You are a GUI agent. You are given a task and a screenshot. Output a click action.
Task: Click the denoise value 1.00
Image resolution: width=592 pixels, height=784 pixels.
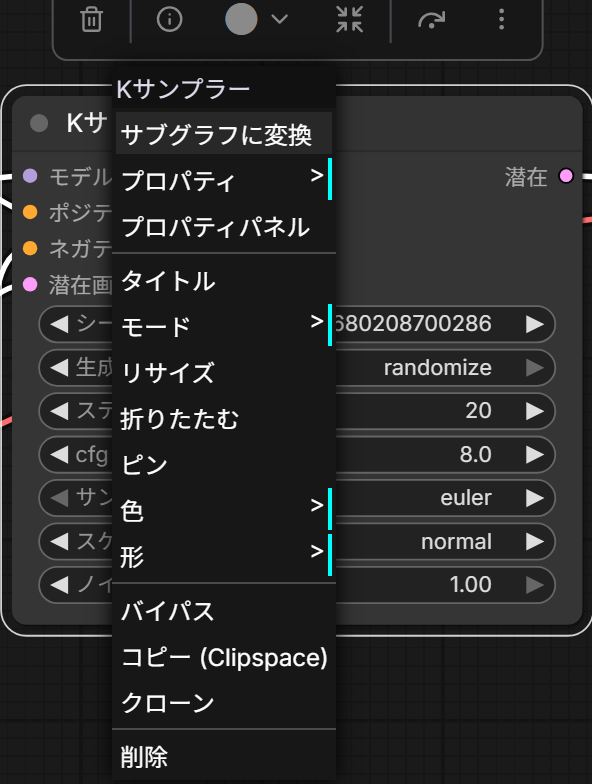coord(470,584)
